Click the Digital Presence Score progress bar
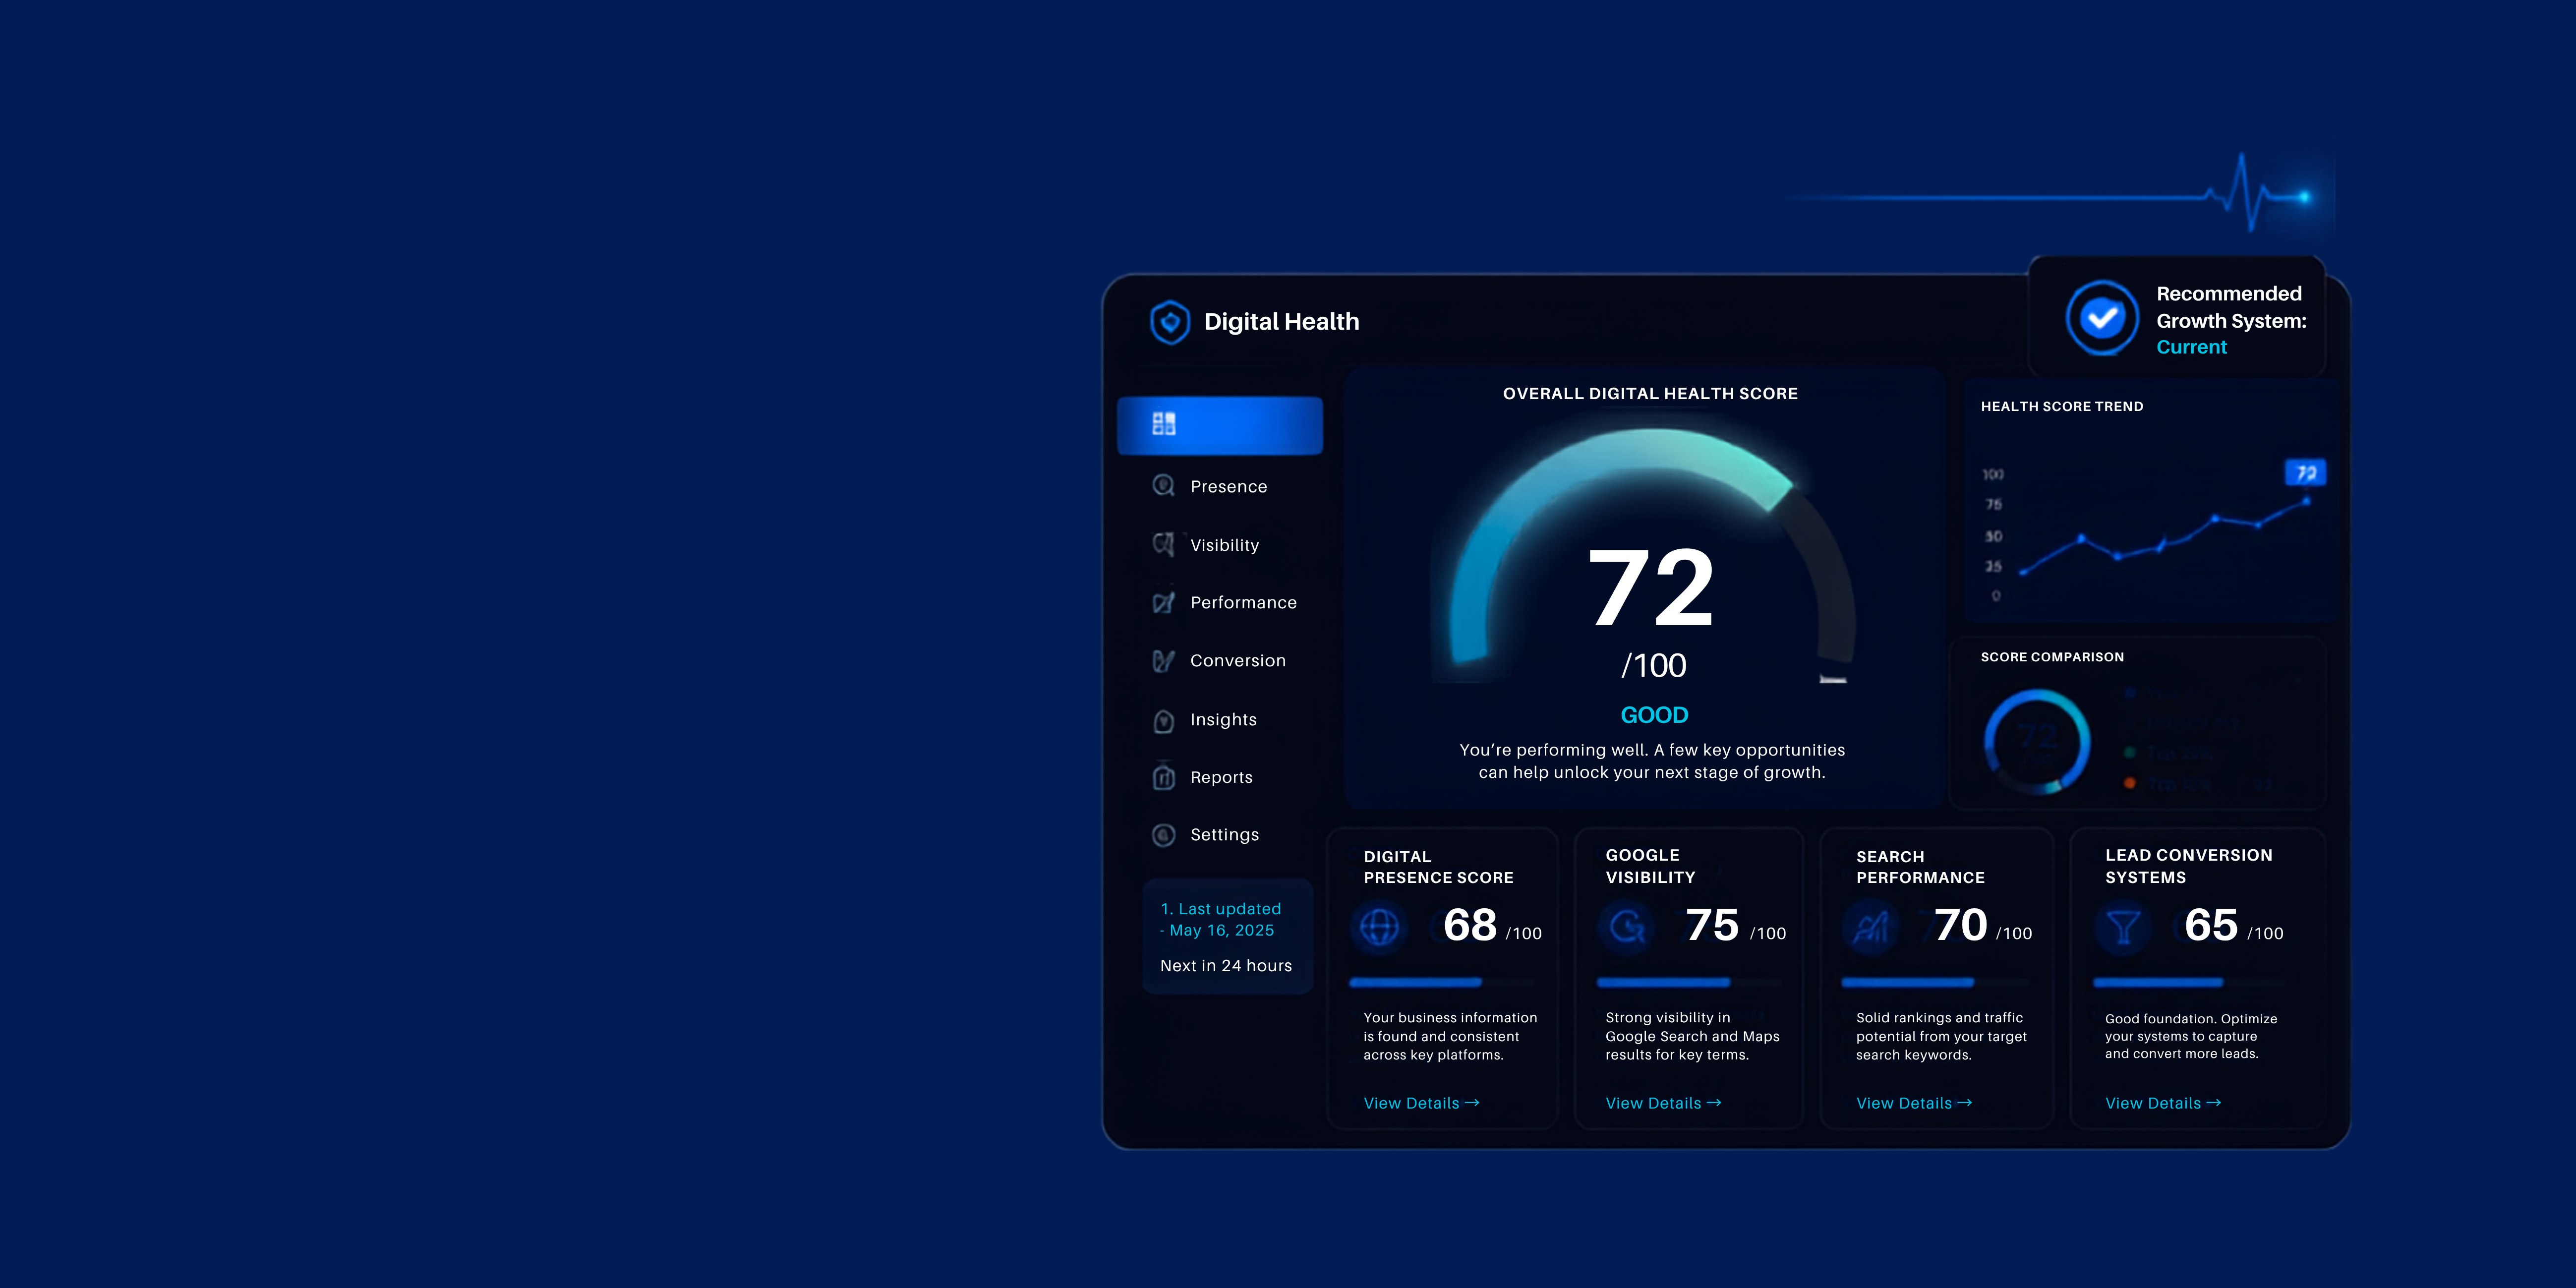The height and width of the screenshot is (1288, 2576). point(1441,983)
